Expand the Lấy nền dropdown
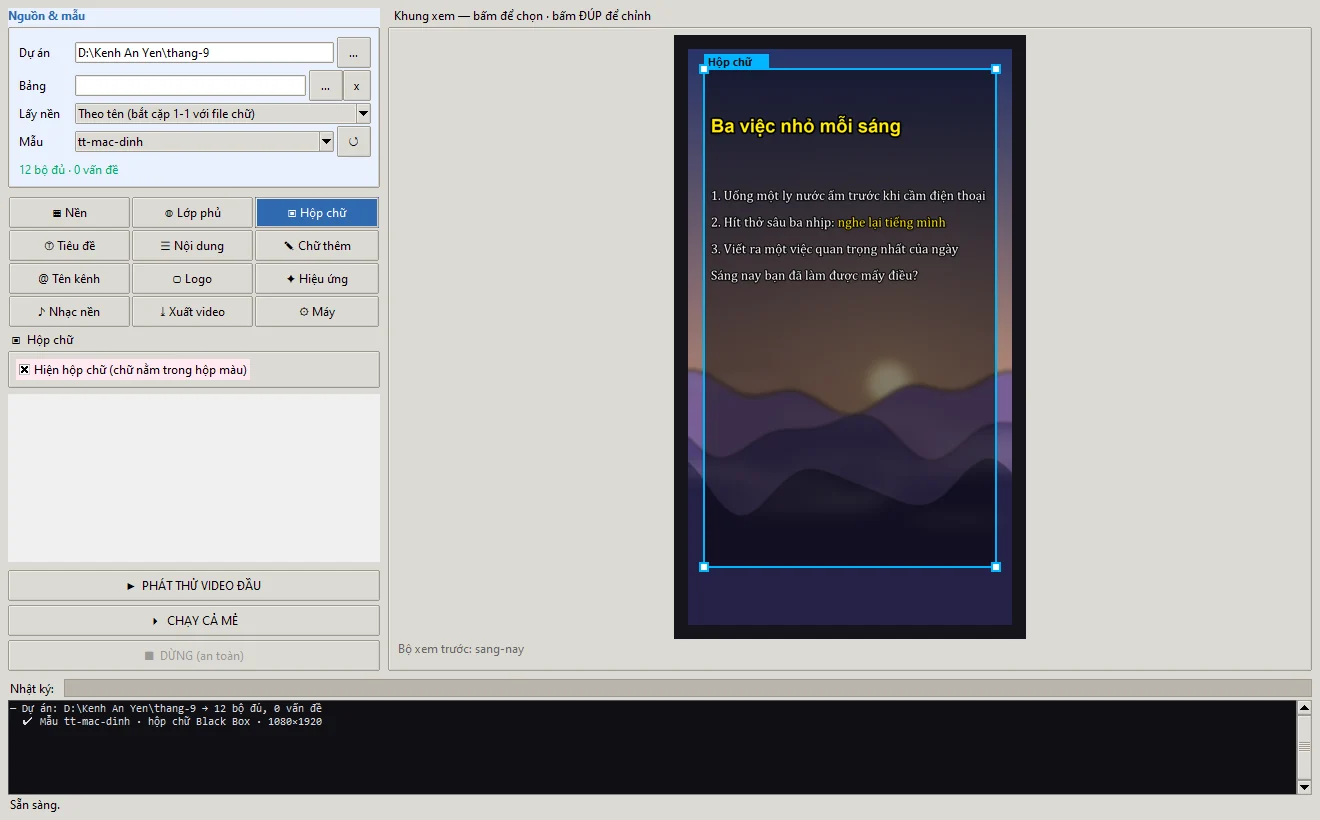 click(363, 114)
